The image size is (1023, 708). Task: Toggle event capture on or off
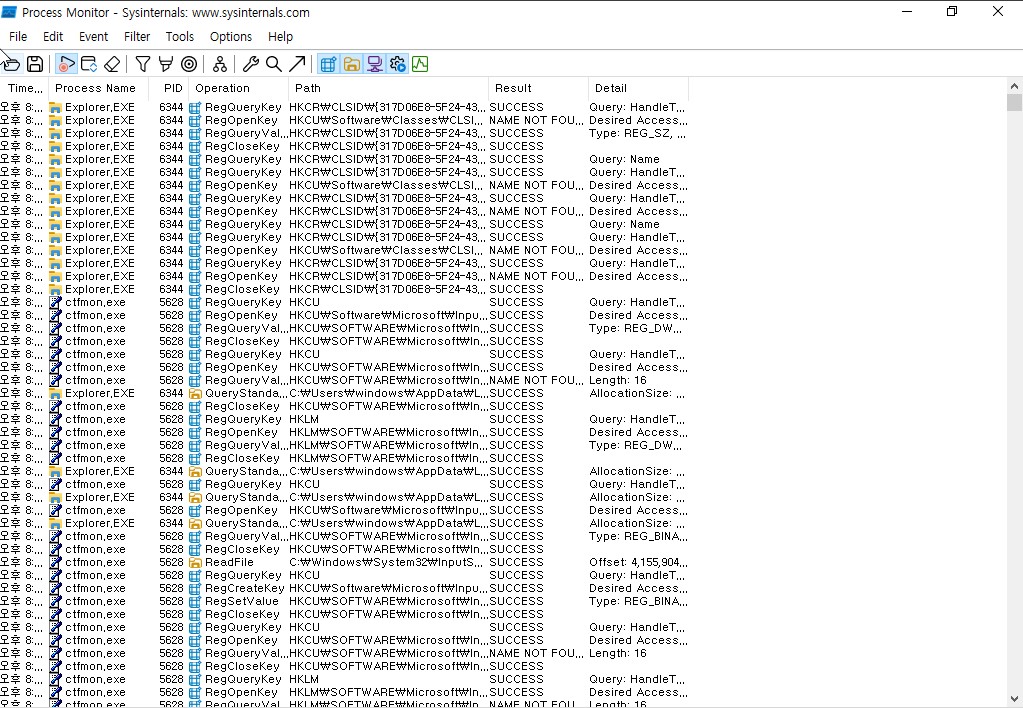66,64
